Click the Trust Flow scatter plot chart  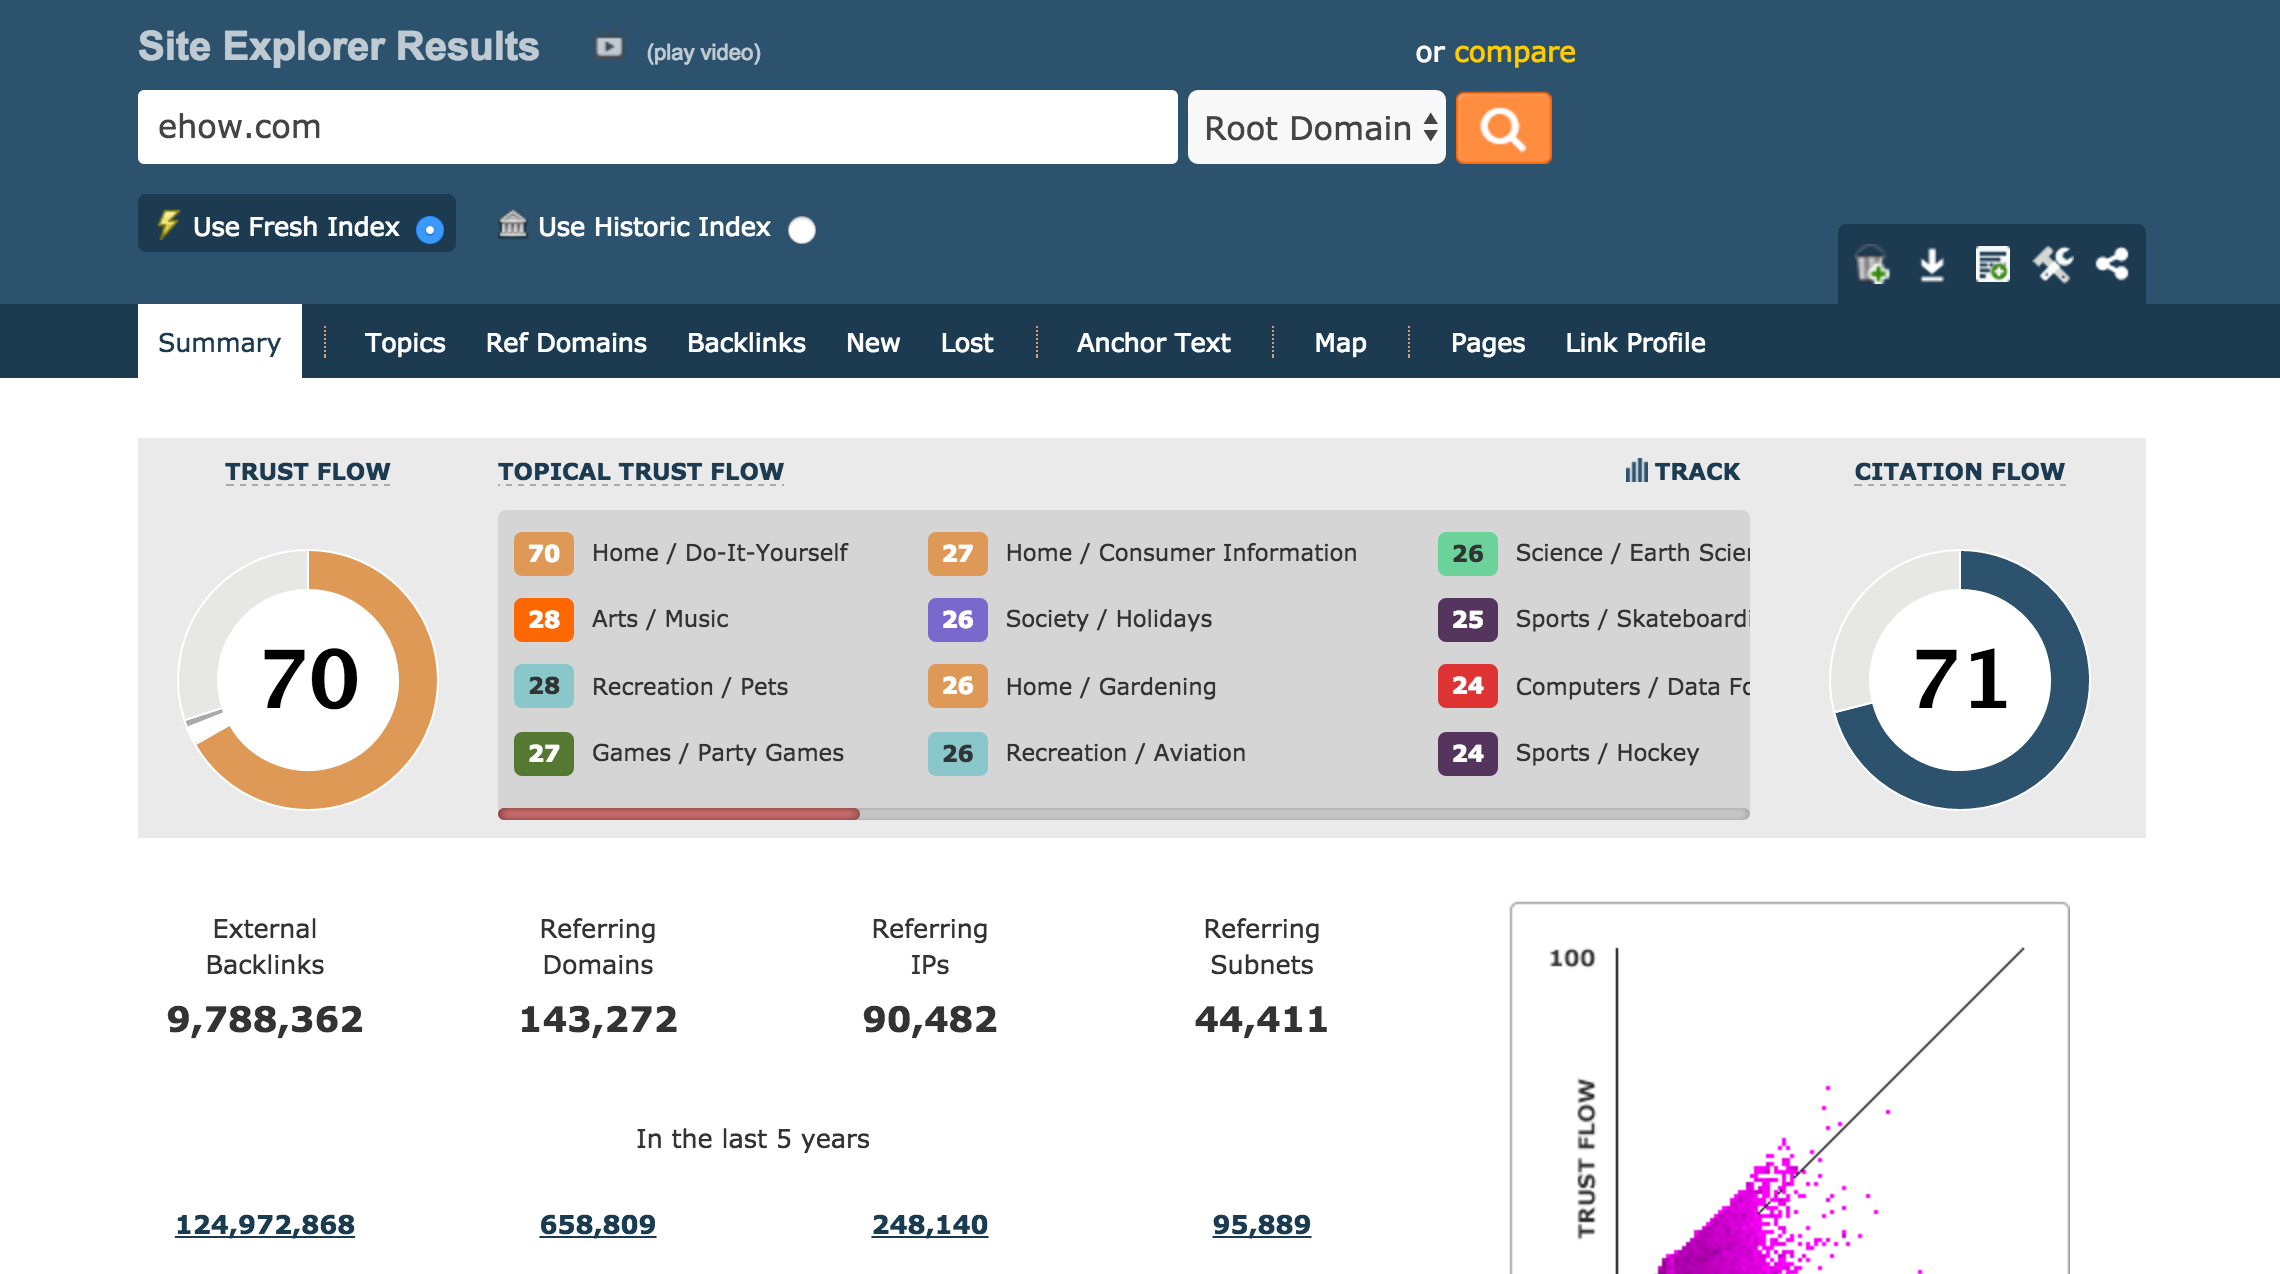[1789, 1090]
